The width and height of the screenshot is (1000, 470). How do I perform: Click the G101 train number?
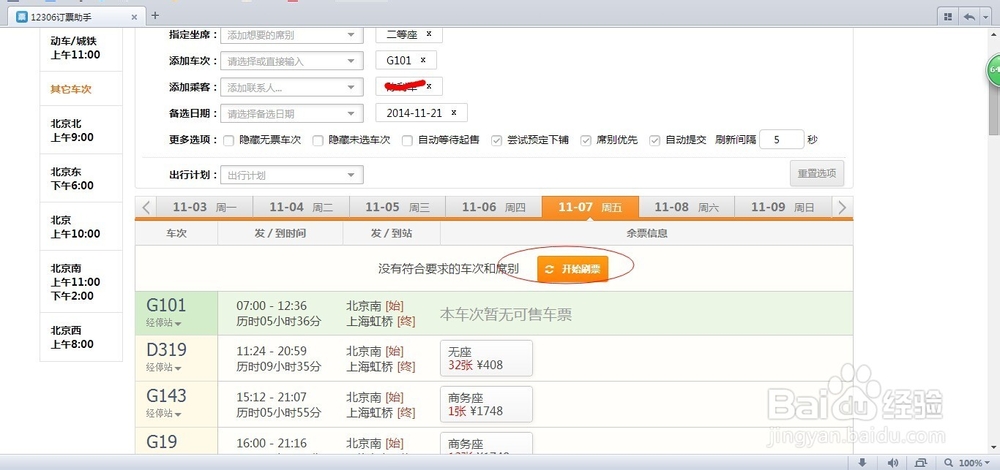click(x=166, y=305)
